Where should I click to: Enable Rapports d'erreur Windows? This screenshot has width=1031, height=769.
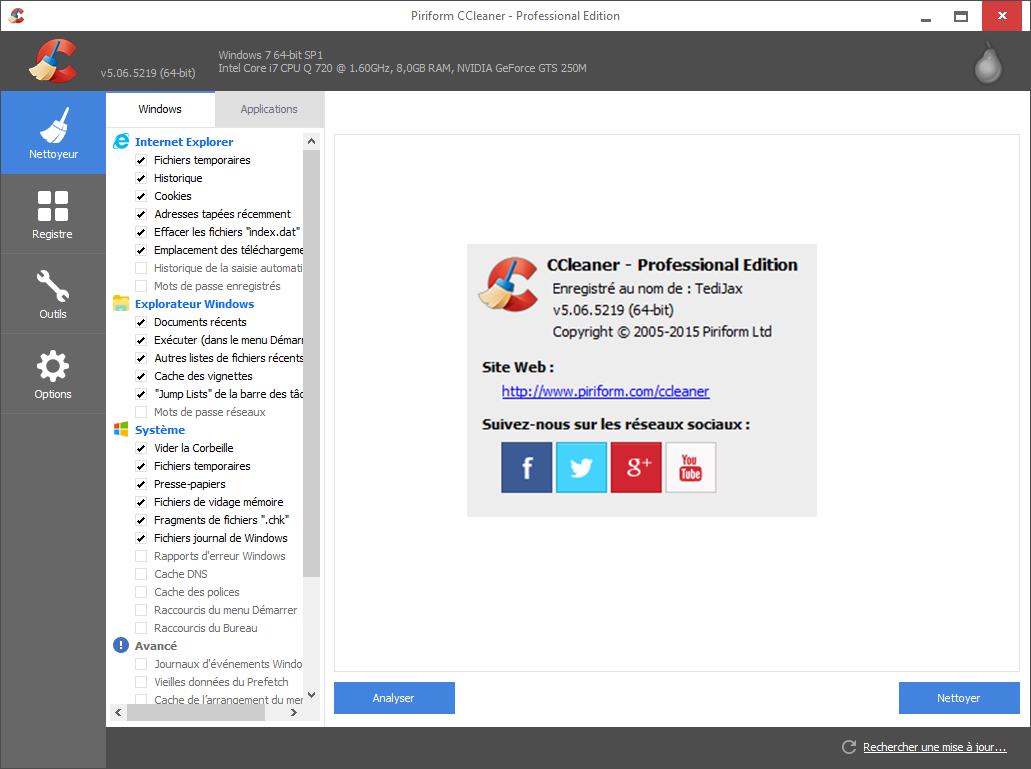tap(141, 556)
